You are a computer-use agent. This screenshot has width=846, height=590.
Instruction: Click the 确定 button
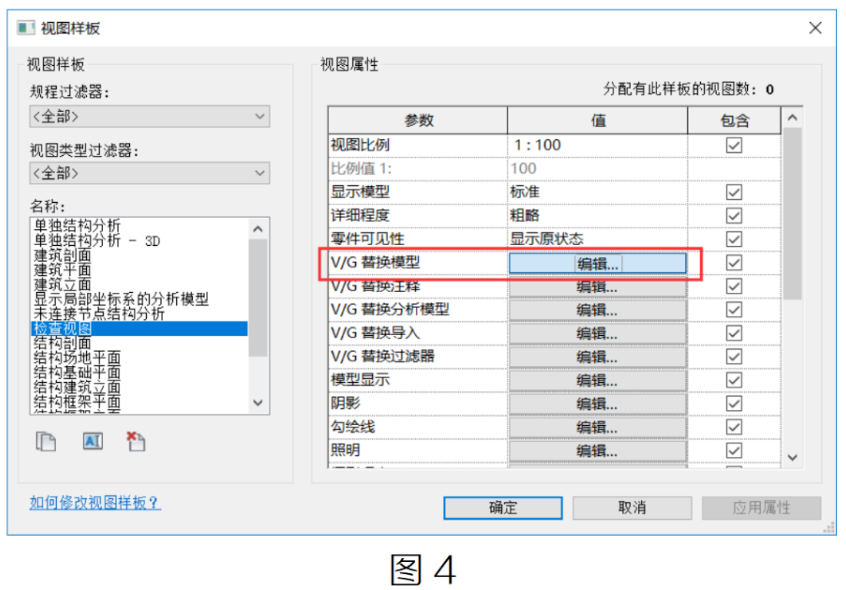pyautogui.click(x=503, y=508)
